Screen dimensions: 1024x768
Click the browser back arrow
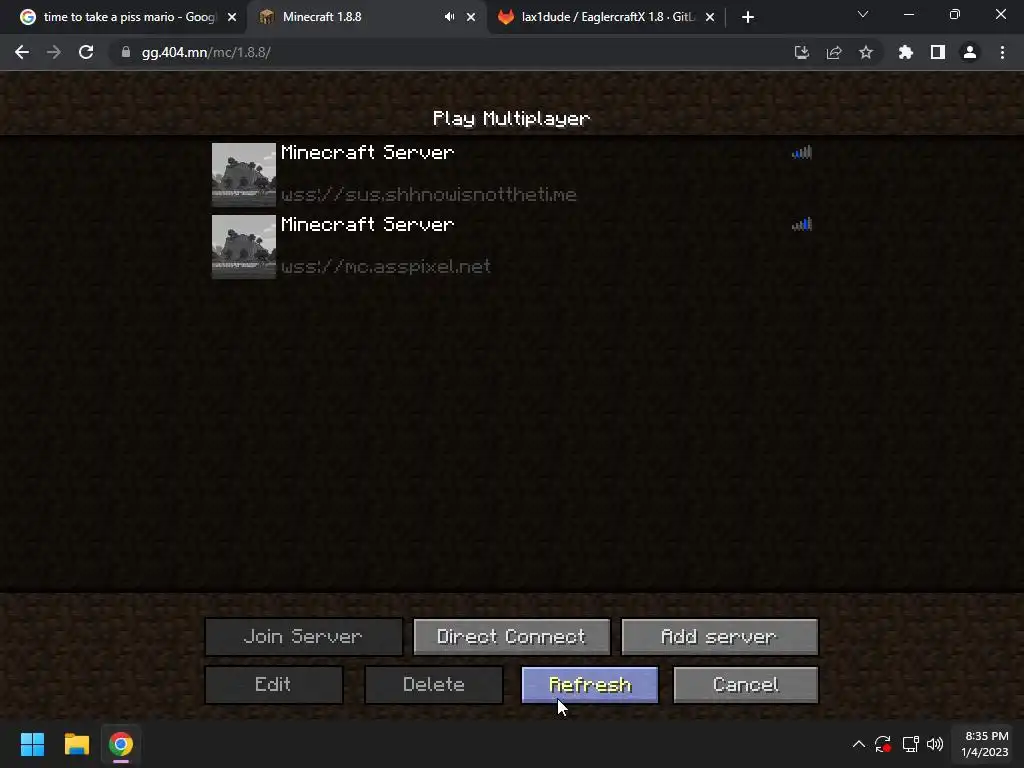click(x=22, y=52)
